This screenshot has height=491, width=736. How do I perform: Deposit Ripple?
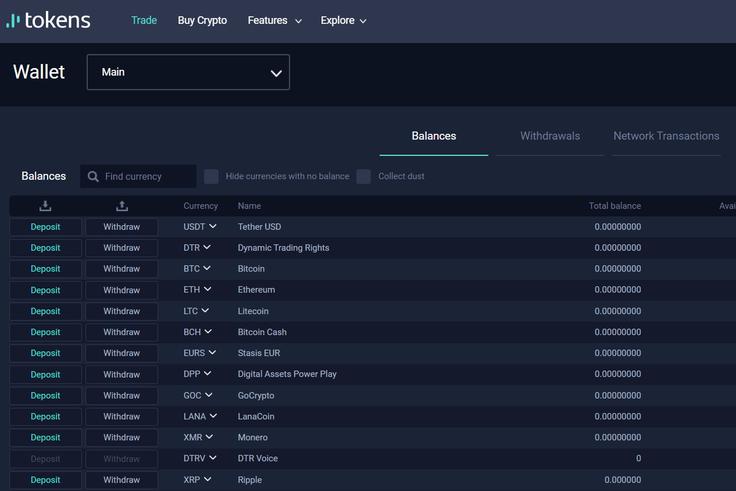click(46, 480)
